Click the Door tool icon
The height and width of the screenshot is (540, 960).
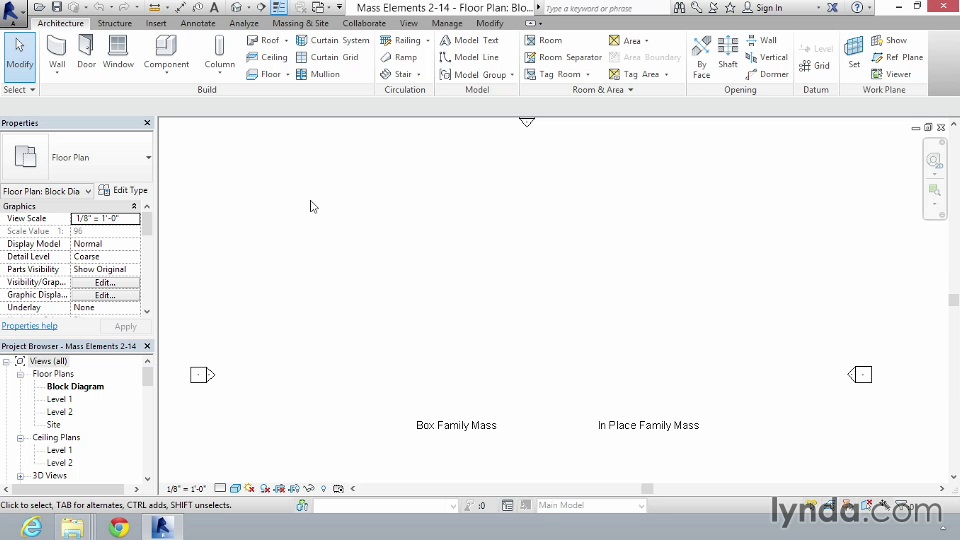coord(87,53)
